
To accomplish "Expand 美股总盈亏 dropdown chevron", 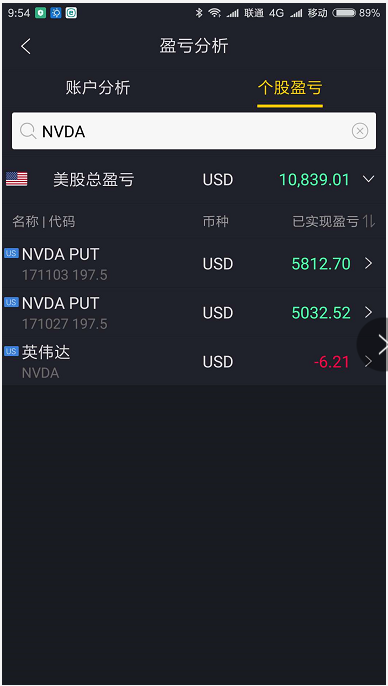I will (369, 179).
